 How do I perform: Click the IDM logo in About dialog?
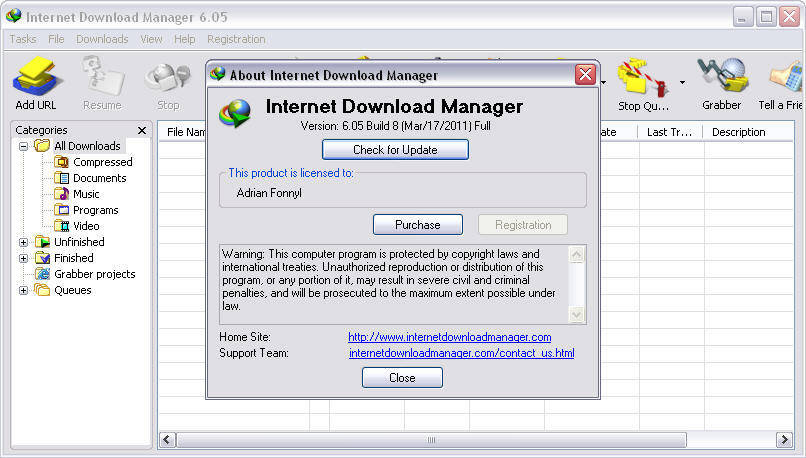coord(235,113)
